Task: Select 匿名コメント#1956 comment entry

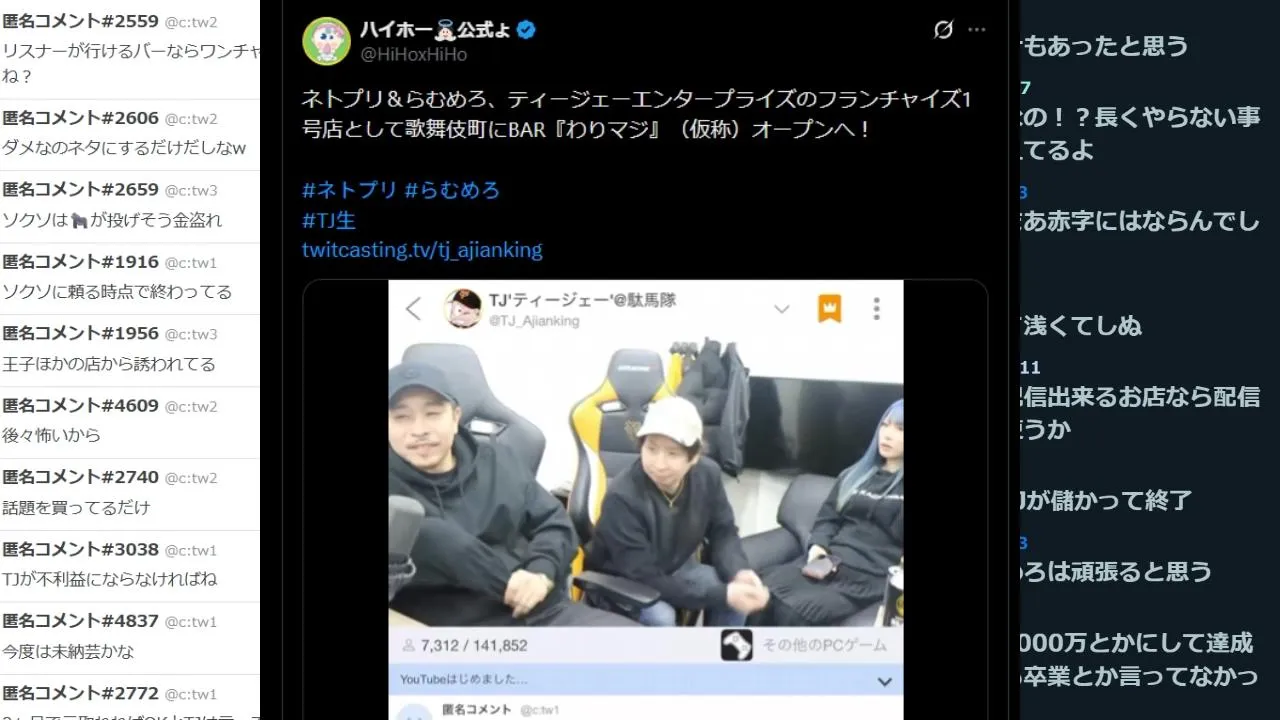Action: click(130, 349)
